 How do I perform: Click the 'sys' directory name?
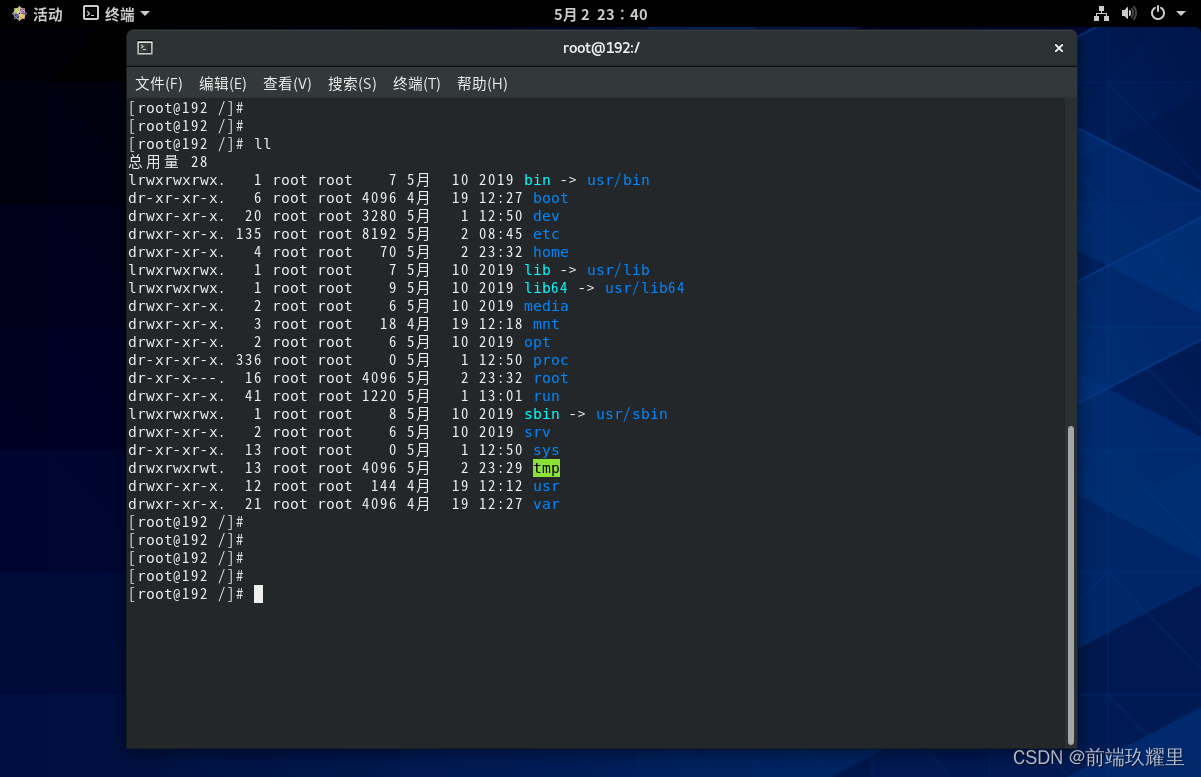[x=546, y=450]
